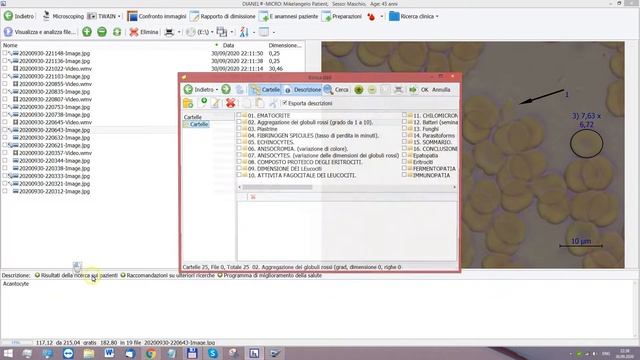Check the 01. EMATOCRITE folder checkbox
The height and width of the screenshot is (360, 640).
239,116
